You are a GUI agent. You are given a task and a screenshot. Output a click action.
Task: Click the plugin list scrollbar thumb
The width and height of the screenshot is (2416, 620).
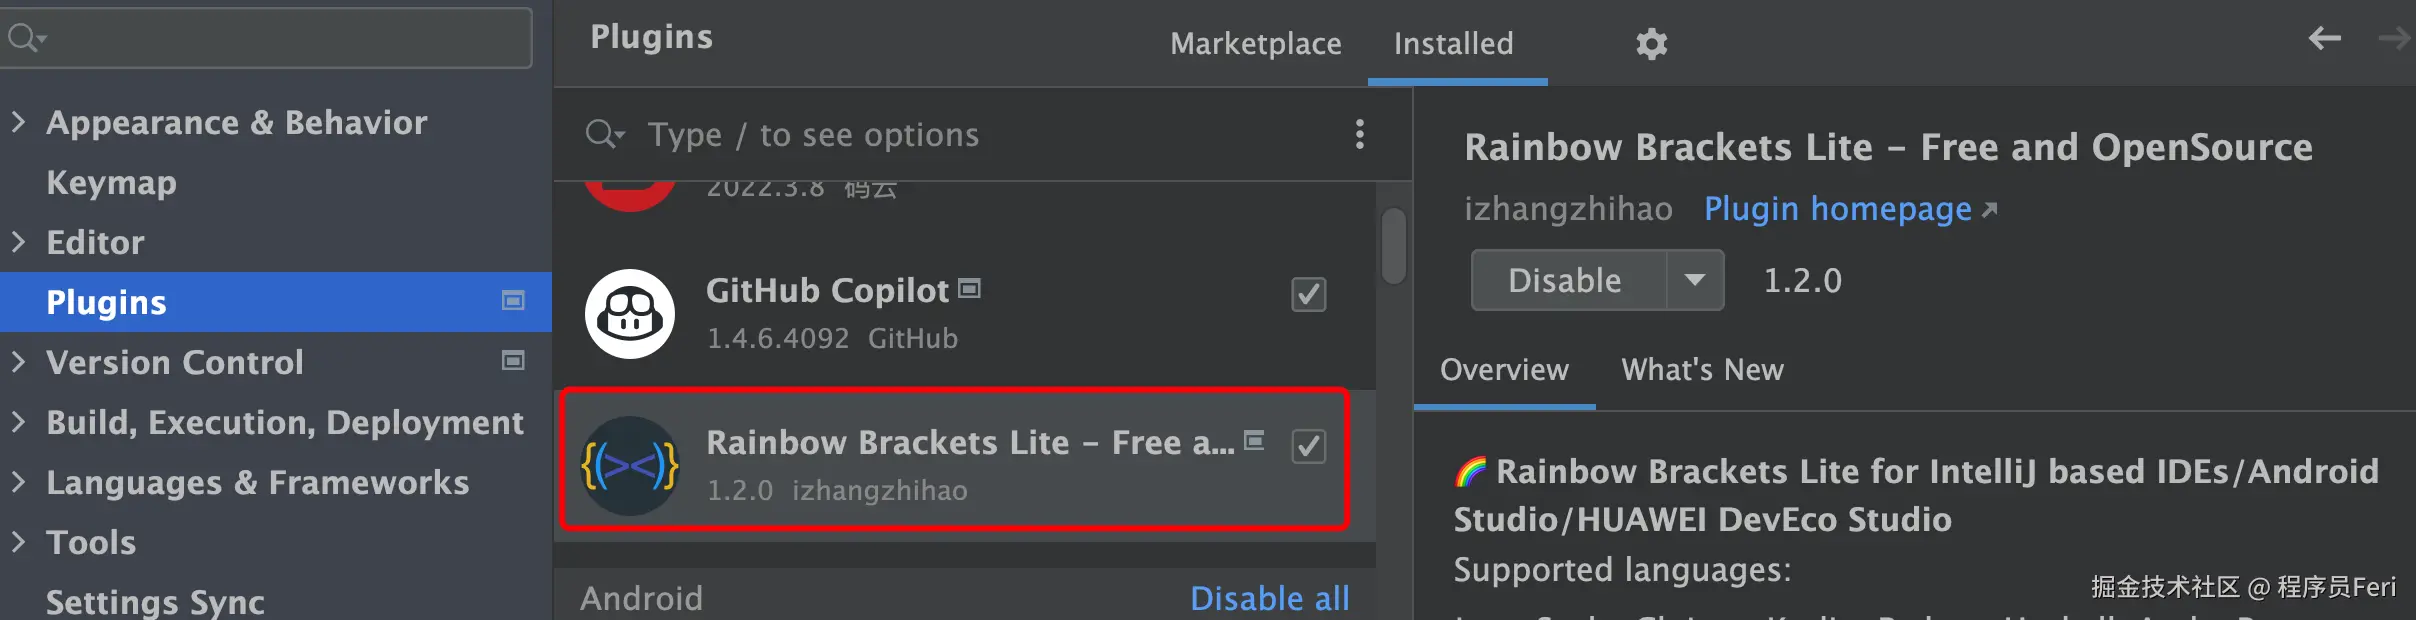1393,246
